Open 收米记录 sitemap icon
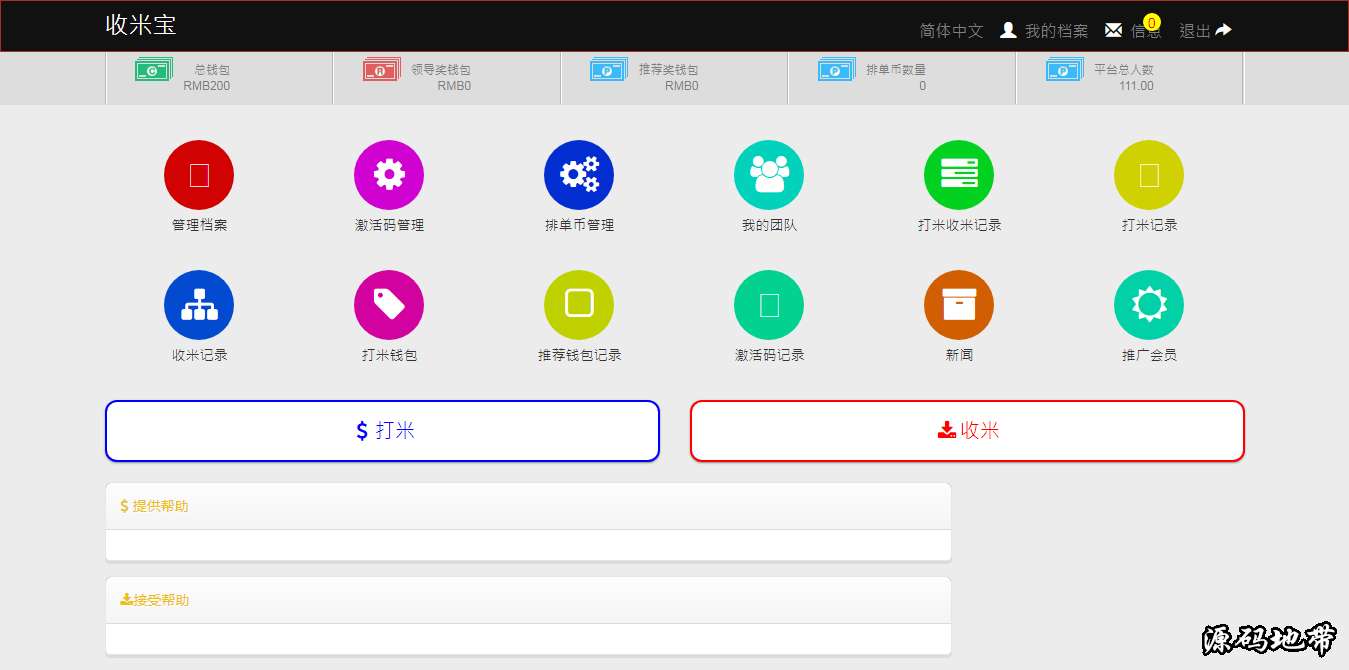The image size is (1349, 670). click(x=199, y=305)
